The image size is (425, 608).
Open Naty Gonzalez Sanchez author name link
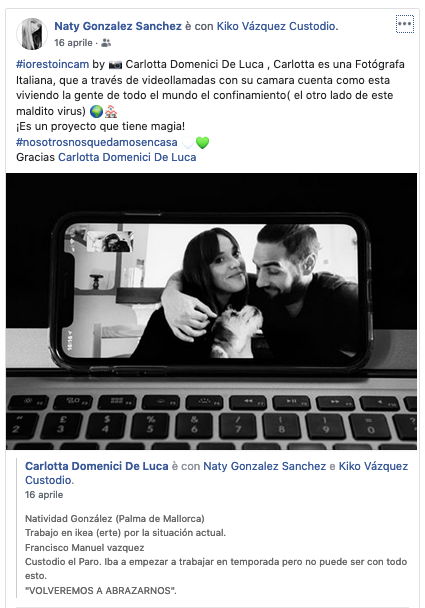(117, 26)
